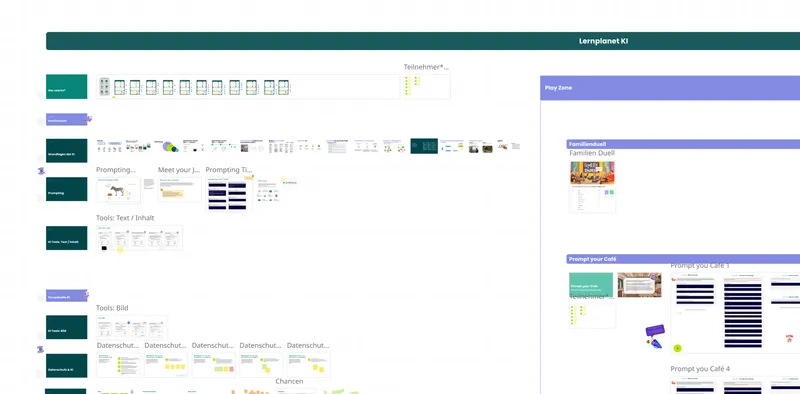Open the Datenschutz card with overlapping green and yellow stickies
The width and height of the screenshot is (800, 394).
coord(261,364)
